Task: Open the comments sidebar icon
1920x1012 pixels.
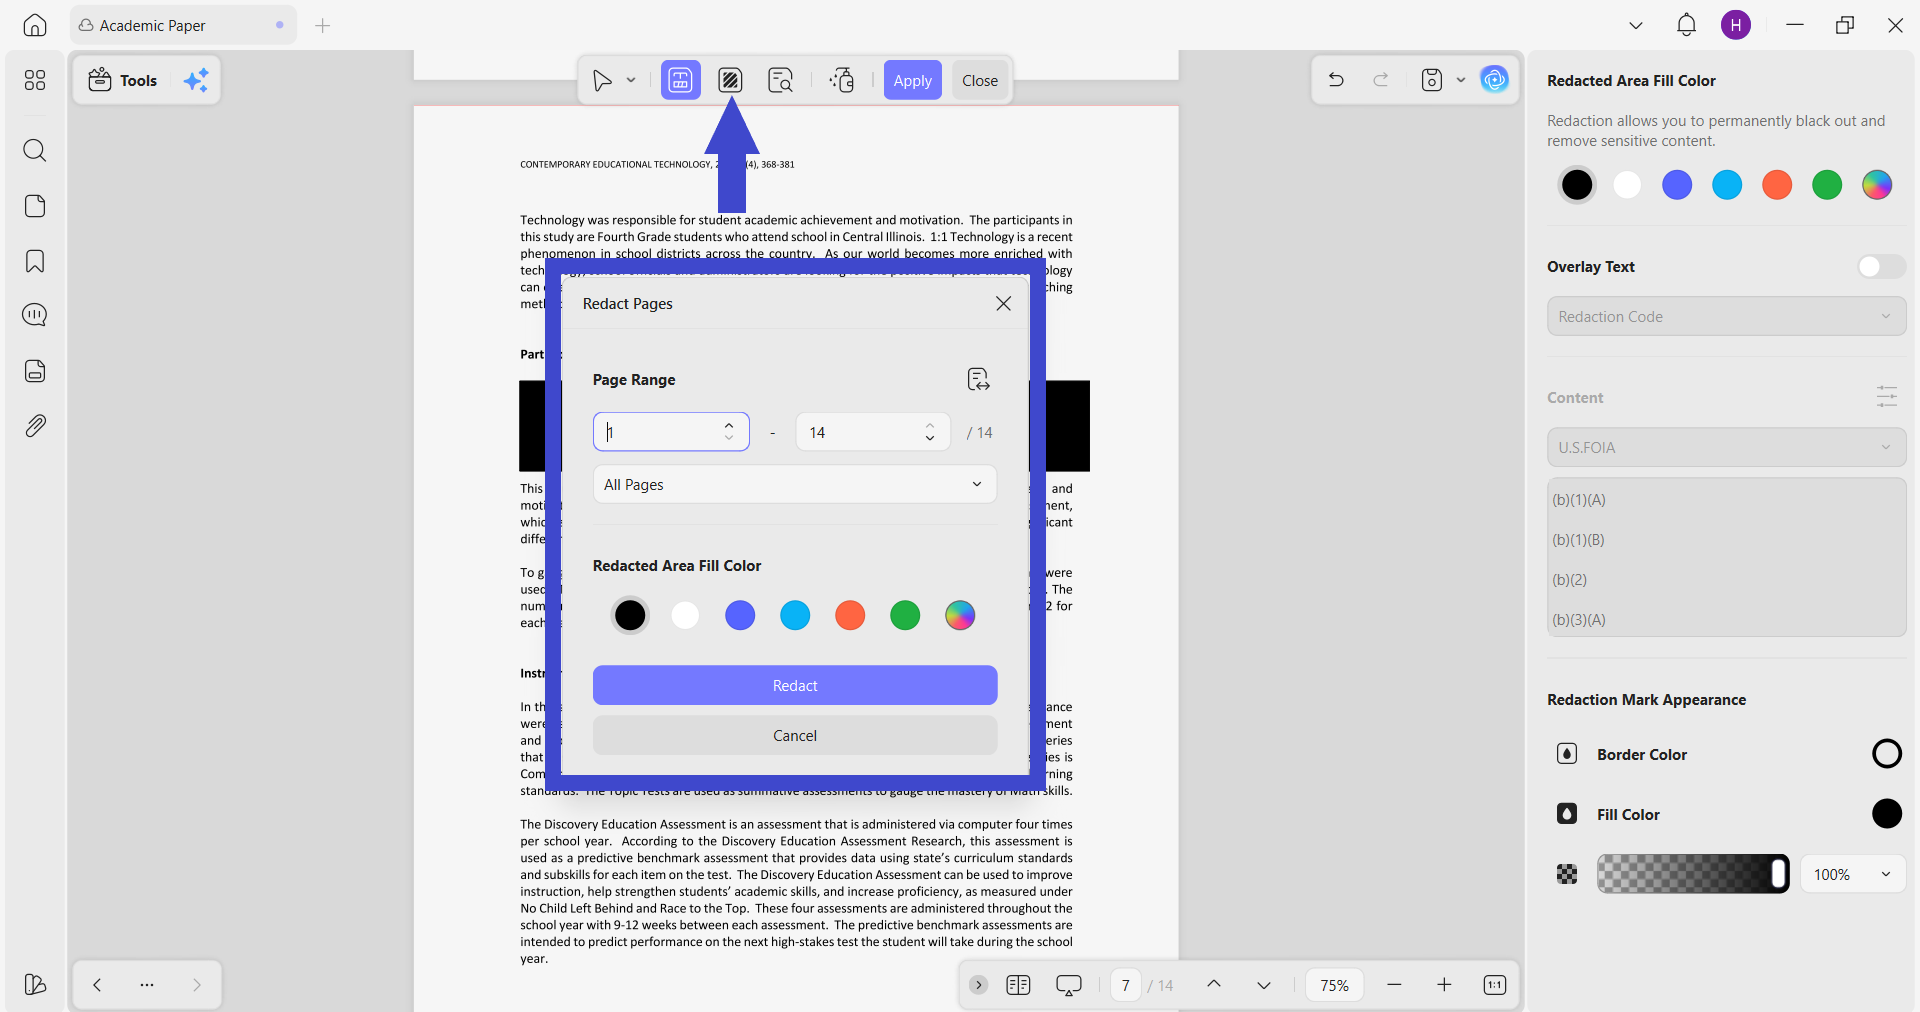Action: [x=35, y=315]
